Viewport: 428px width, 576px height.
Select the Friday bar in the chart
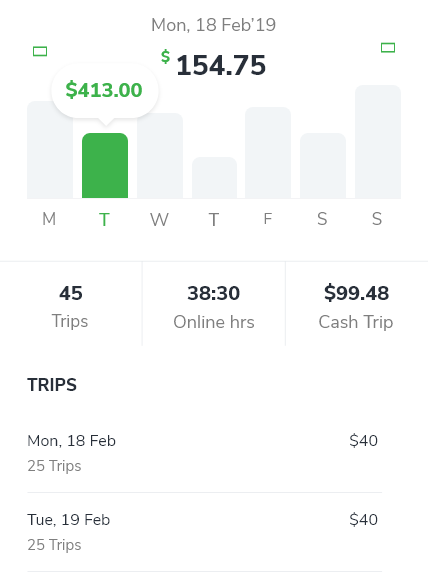click(268, 153)
